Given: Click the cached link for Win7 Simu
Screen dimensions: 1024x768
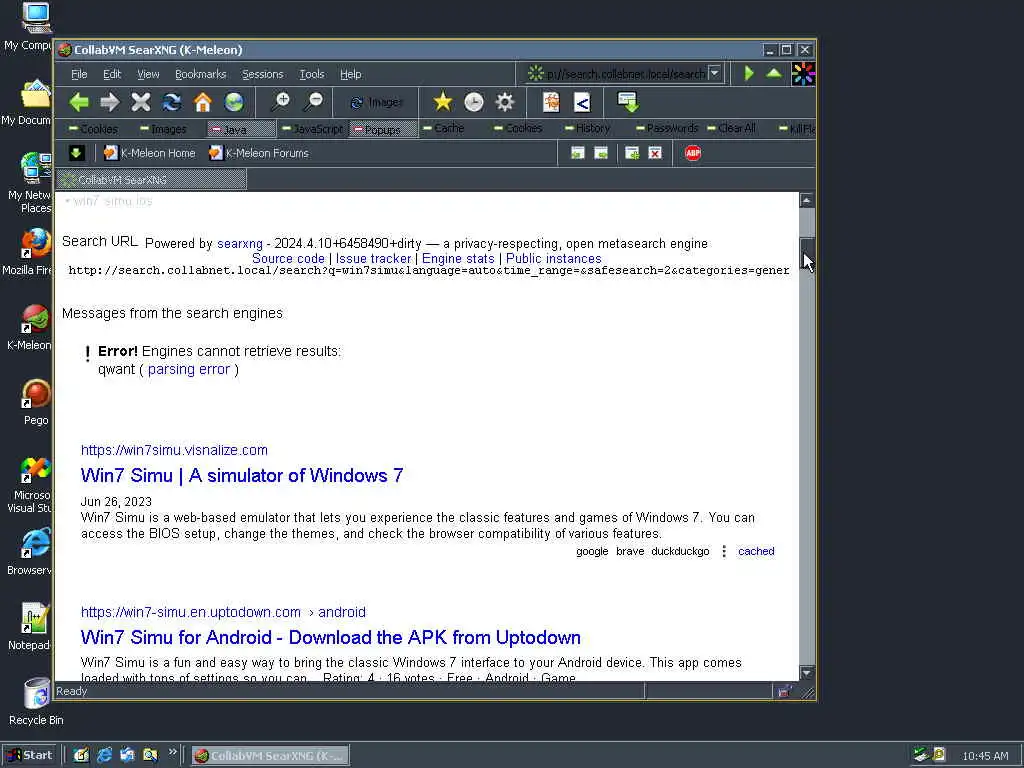Looking at the screenshot, I should [756, 551].
